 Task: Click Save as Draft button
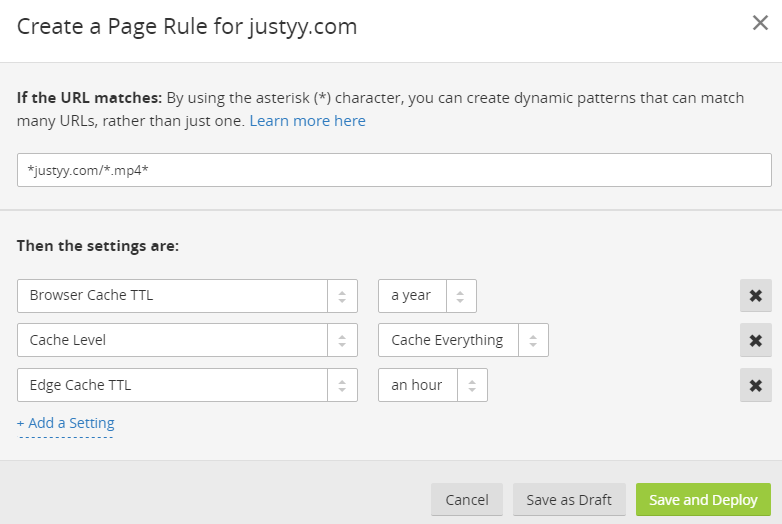pos(569,499)
